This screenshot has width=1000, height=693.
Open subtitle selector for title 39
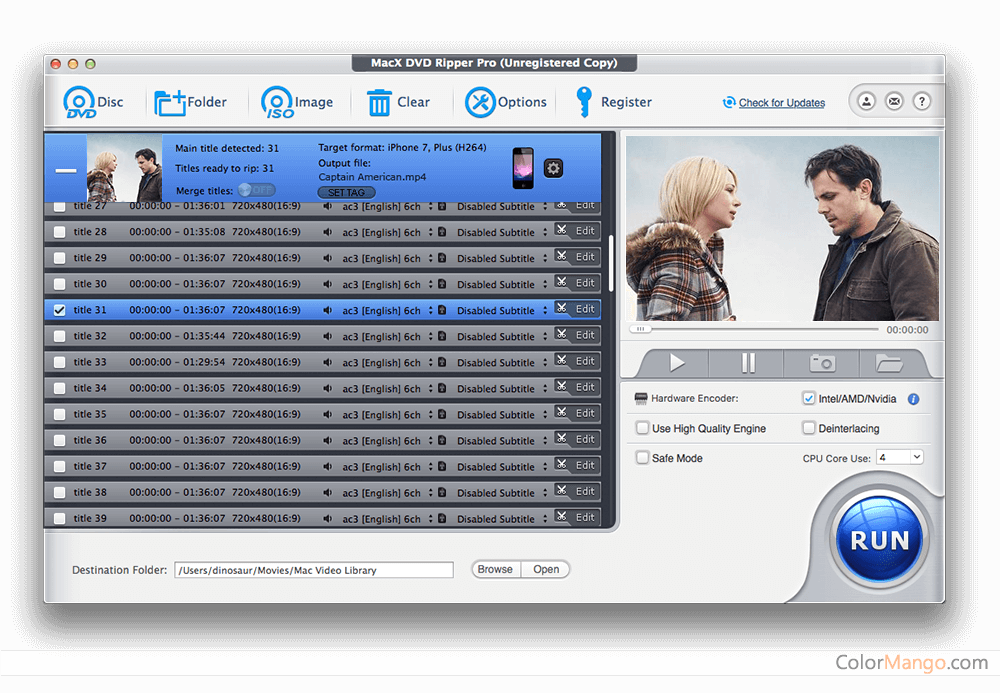[502, 519]
